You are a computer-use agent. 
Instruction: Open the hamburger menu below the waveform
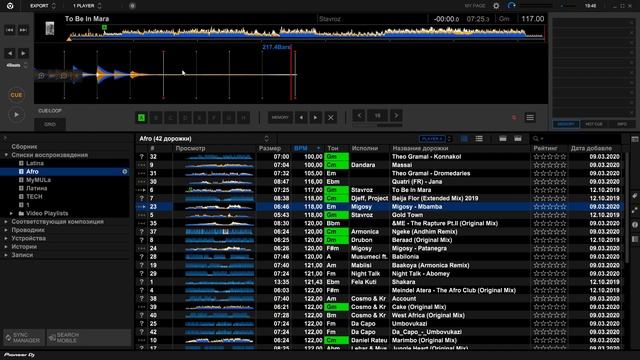[x=530, y=118]
